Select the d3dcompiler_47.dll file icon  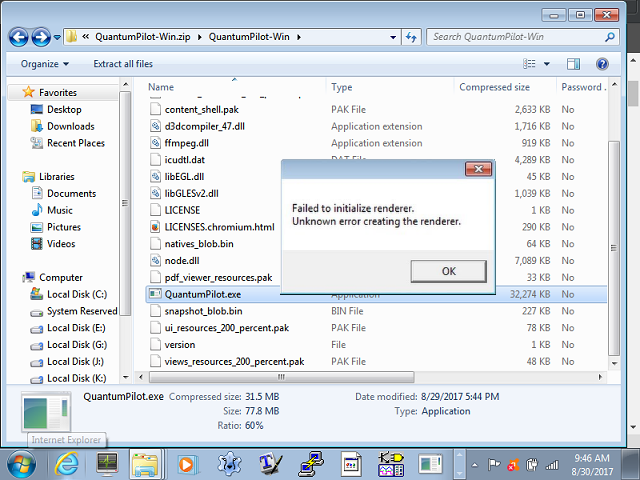[155, 126]
